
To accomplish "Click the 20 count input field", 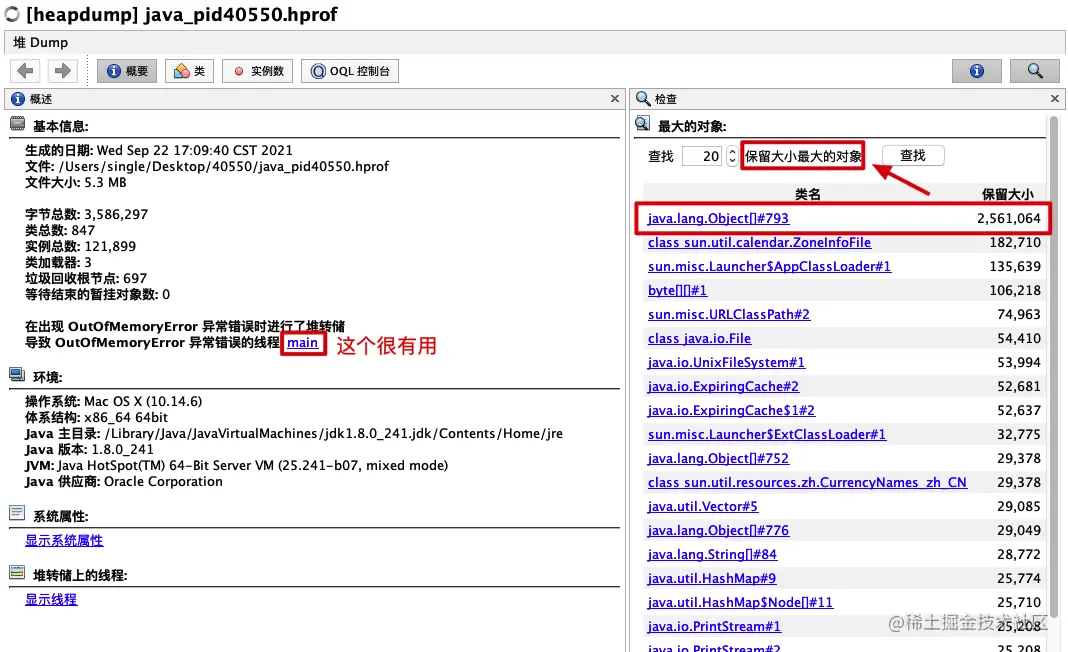I will click(702, 156).
